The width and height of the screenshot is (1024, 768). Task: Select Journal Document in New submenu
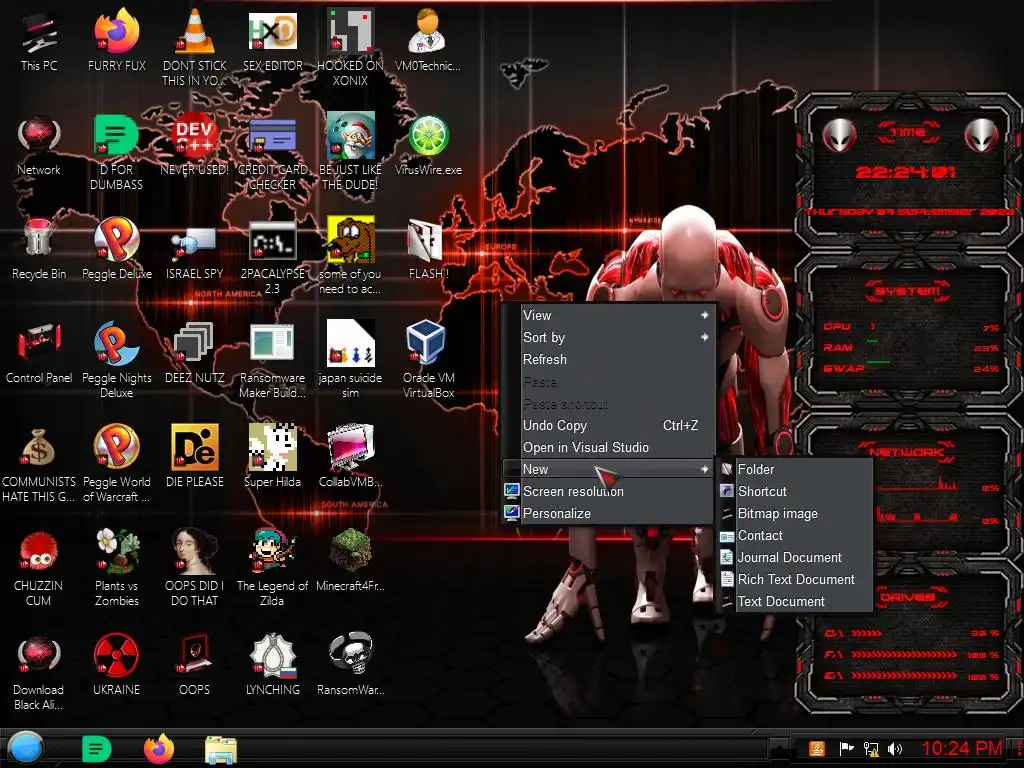[x=795, y=558]
